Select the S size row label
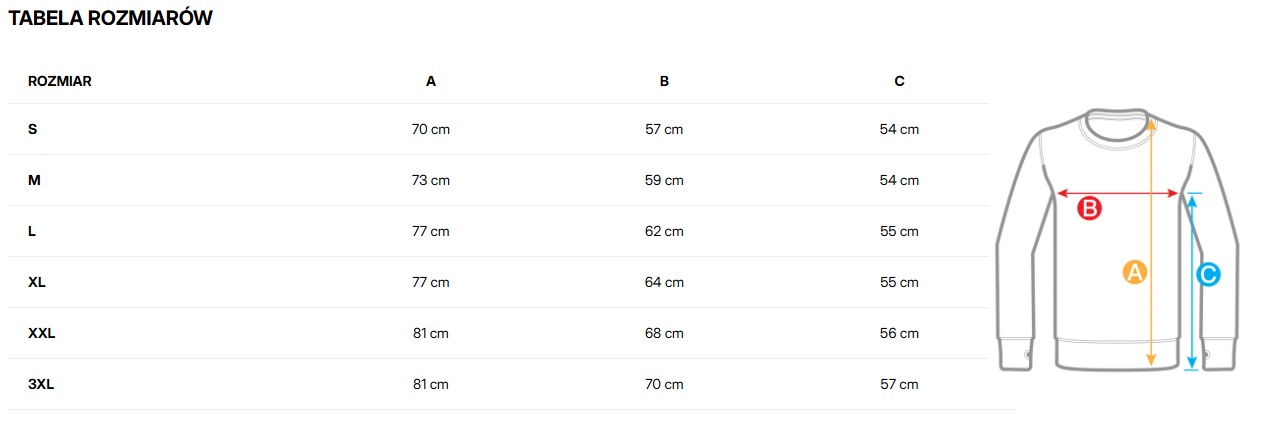1271x427 pixels. click(33, 129)
